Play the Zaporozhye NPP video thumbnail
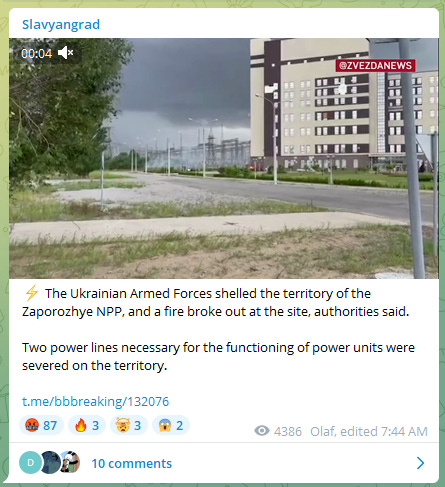The height and width of the screenshot is (487, 445). click(x=224, y=158)
